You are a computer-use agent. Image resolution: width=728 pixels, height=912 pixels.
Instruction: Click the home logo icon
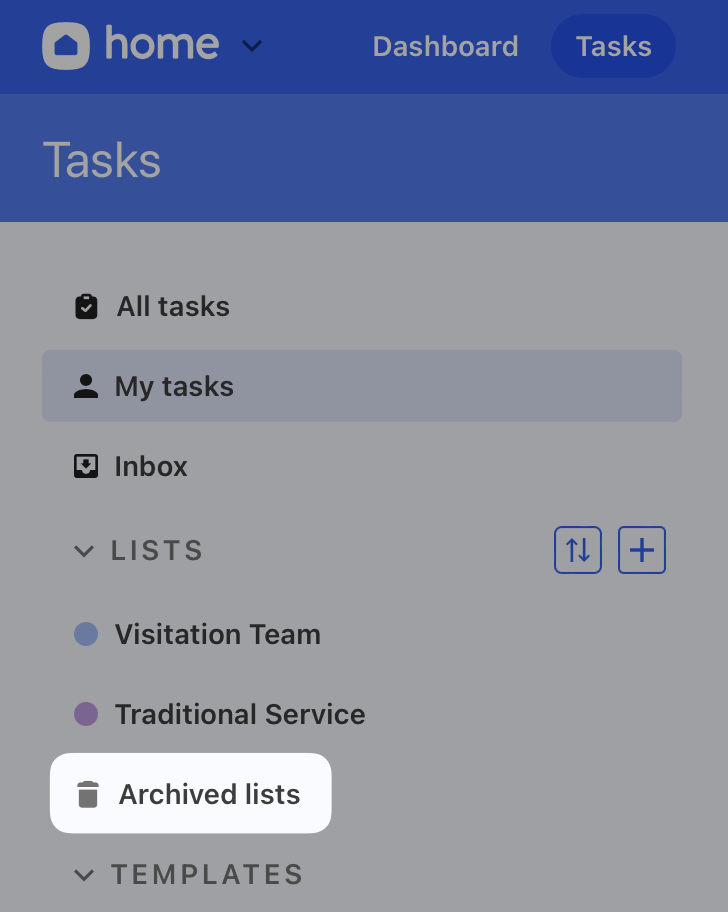pyautogui.click(x=66, y=46)
